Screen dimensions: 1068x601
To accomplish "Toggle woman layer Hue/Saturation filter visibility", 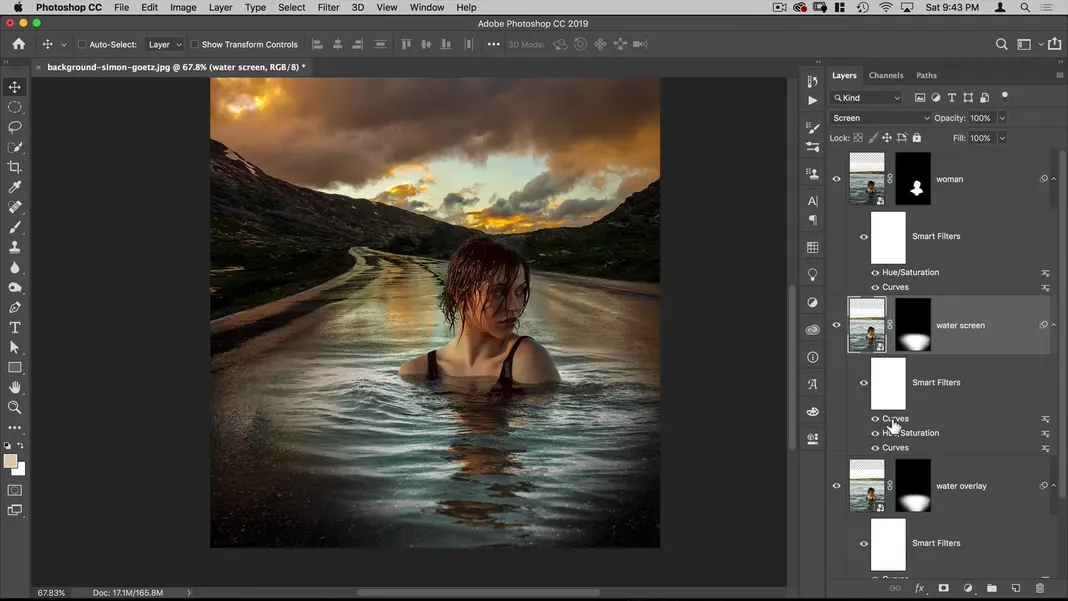I will (875, 273).
